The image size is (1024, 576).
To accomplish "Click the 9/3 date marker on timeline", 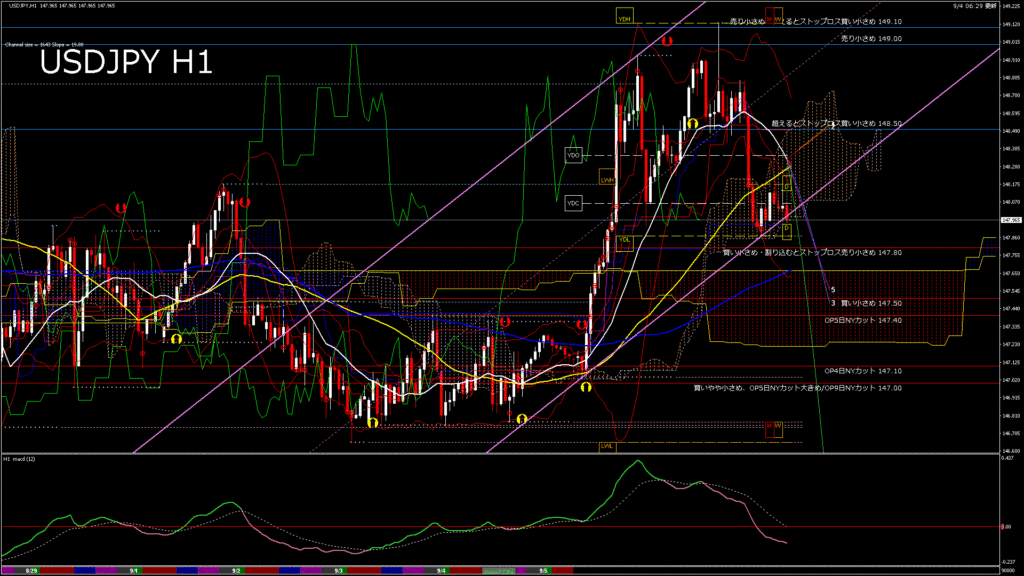I will point(338,571).
